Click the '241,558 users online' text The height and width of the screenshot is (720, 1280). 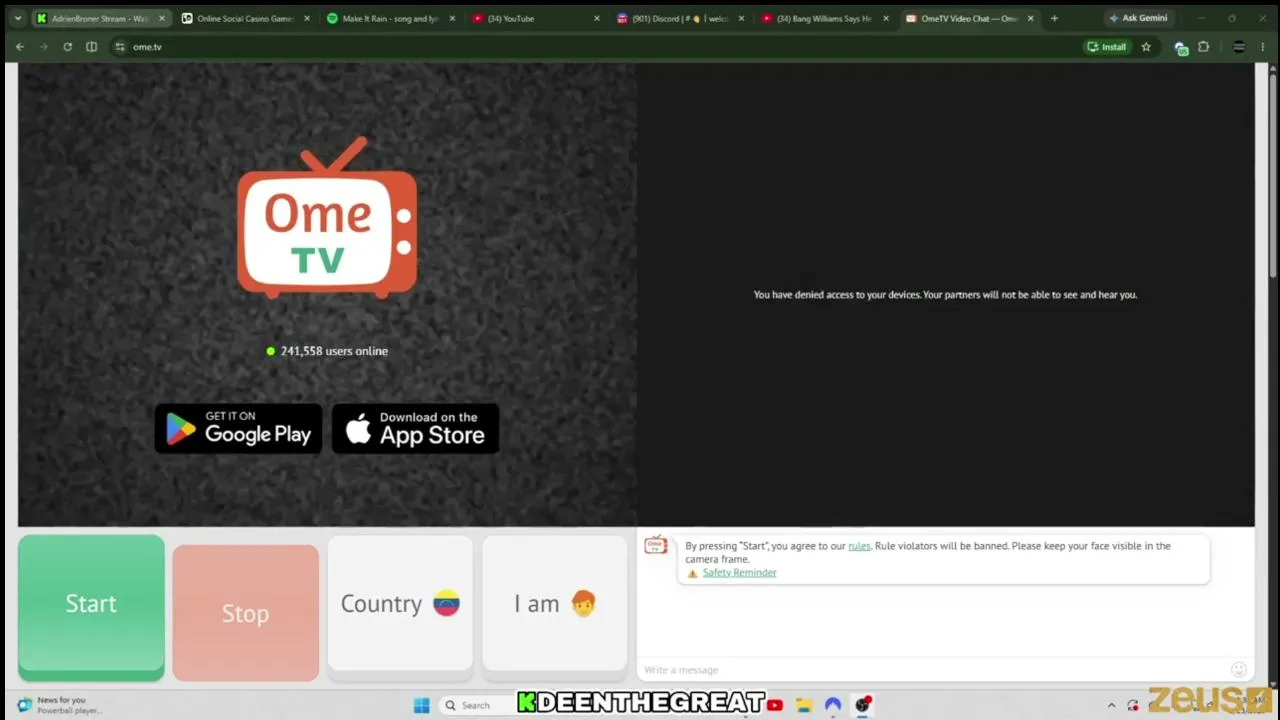(334, 351)
